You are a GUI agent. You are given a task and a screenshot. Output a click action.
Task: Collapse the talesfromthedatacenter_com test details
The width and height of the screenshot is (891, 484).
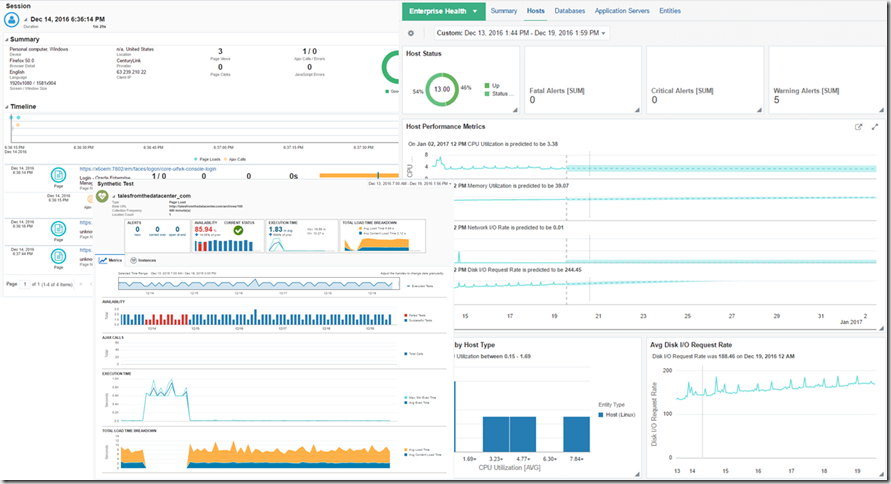[x=114, y=196]
